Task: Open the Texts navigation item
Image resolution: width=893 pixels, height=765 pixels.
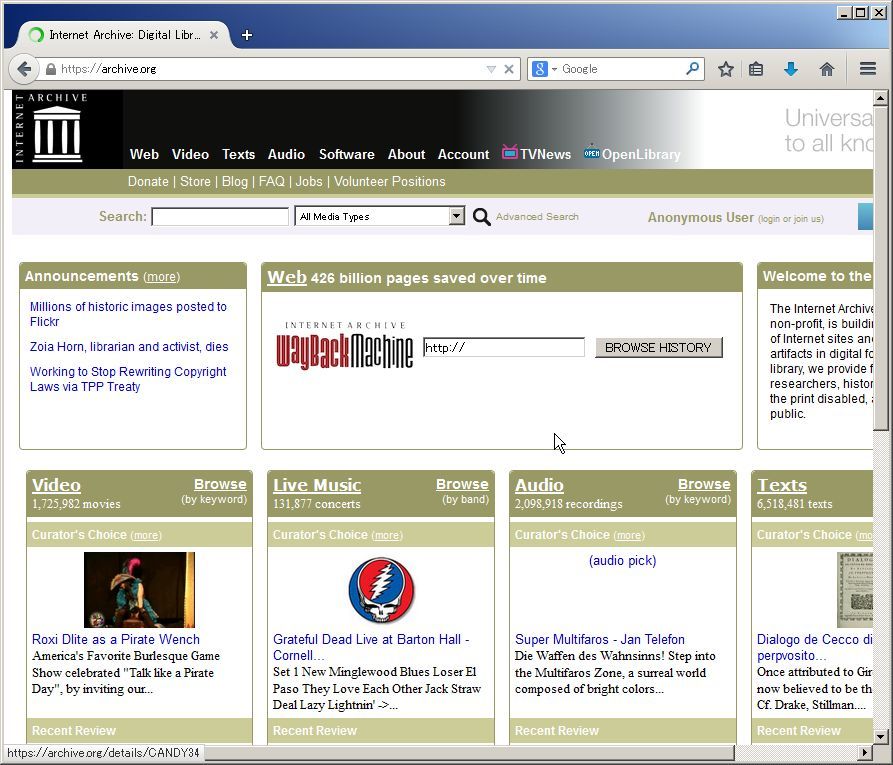Action: pyautogui.click(x=238, y=154)
